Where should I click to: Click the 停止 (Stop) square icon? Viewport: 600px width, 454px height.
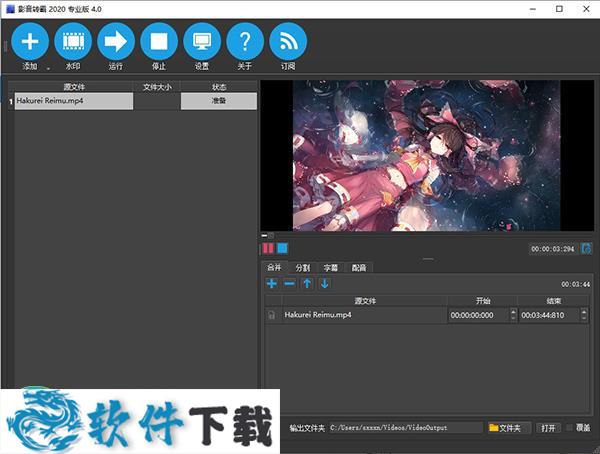click(159, 41)
